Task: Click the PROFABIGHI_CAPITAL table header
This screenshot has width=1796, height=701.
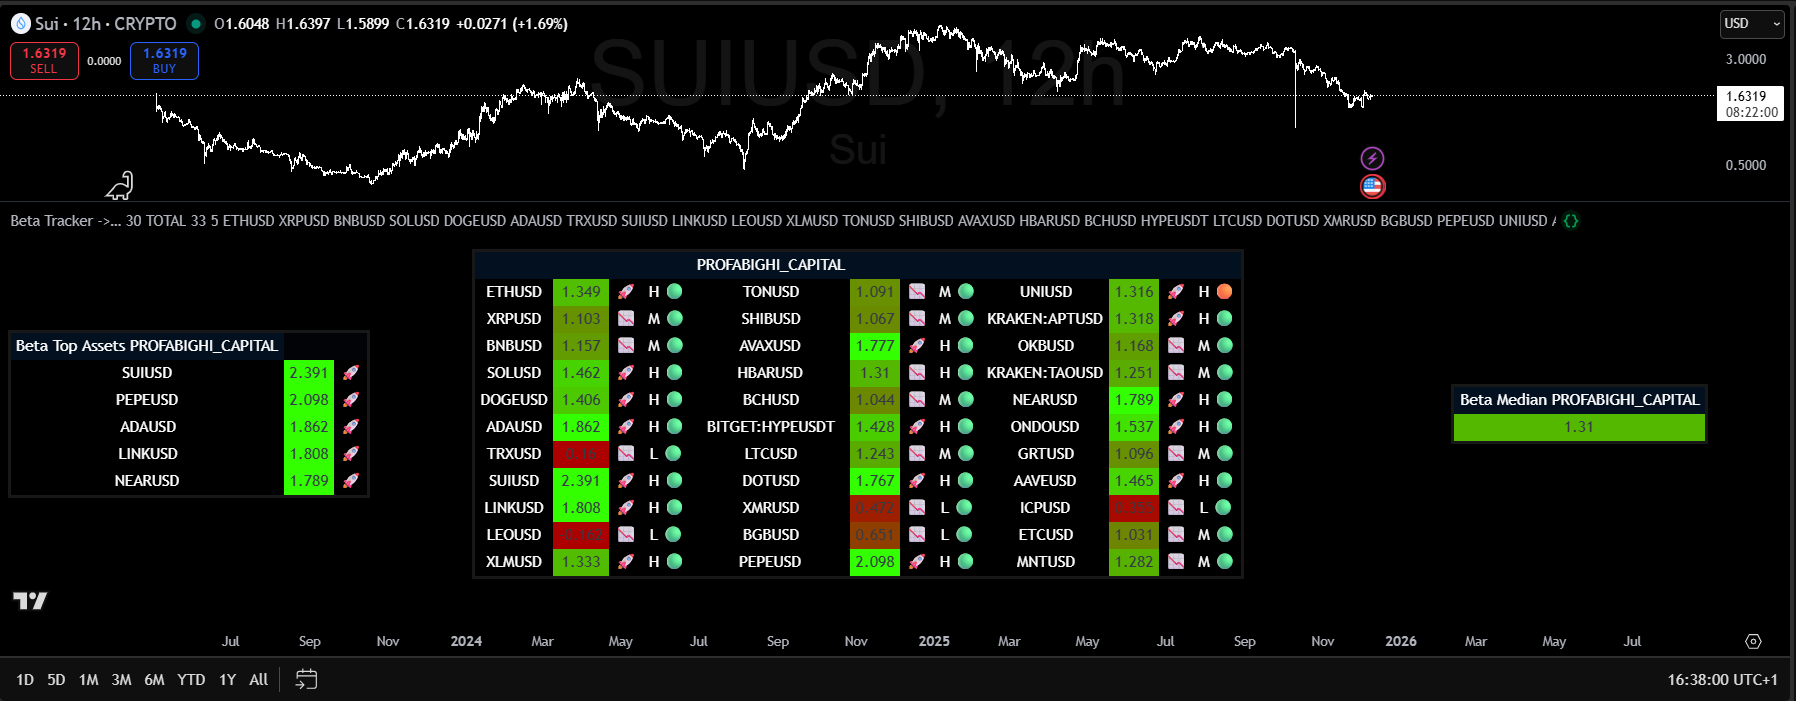Action: pos(771,265)
